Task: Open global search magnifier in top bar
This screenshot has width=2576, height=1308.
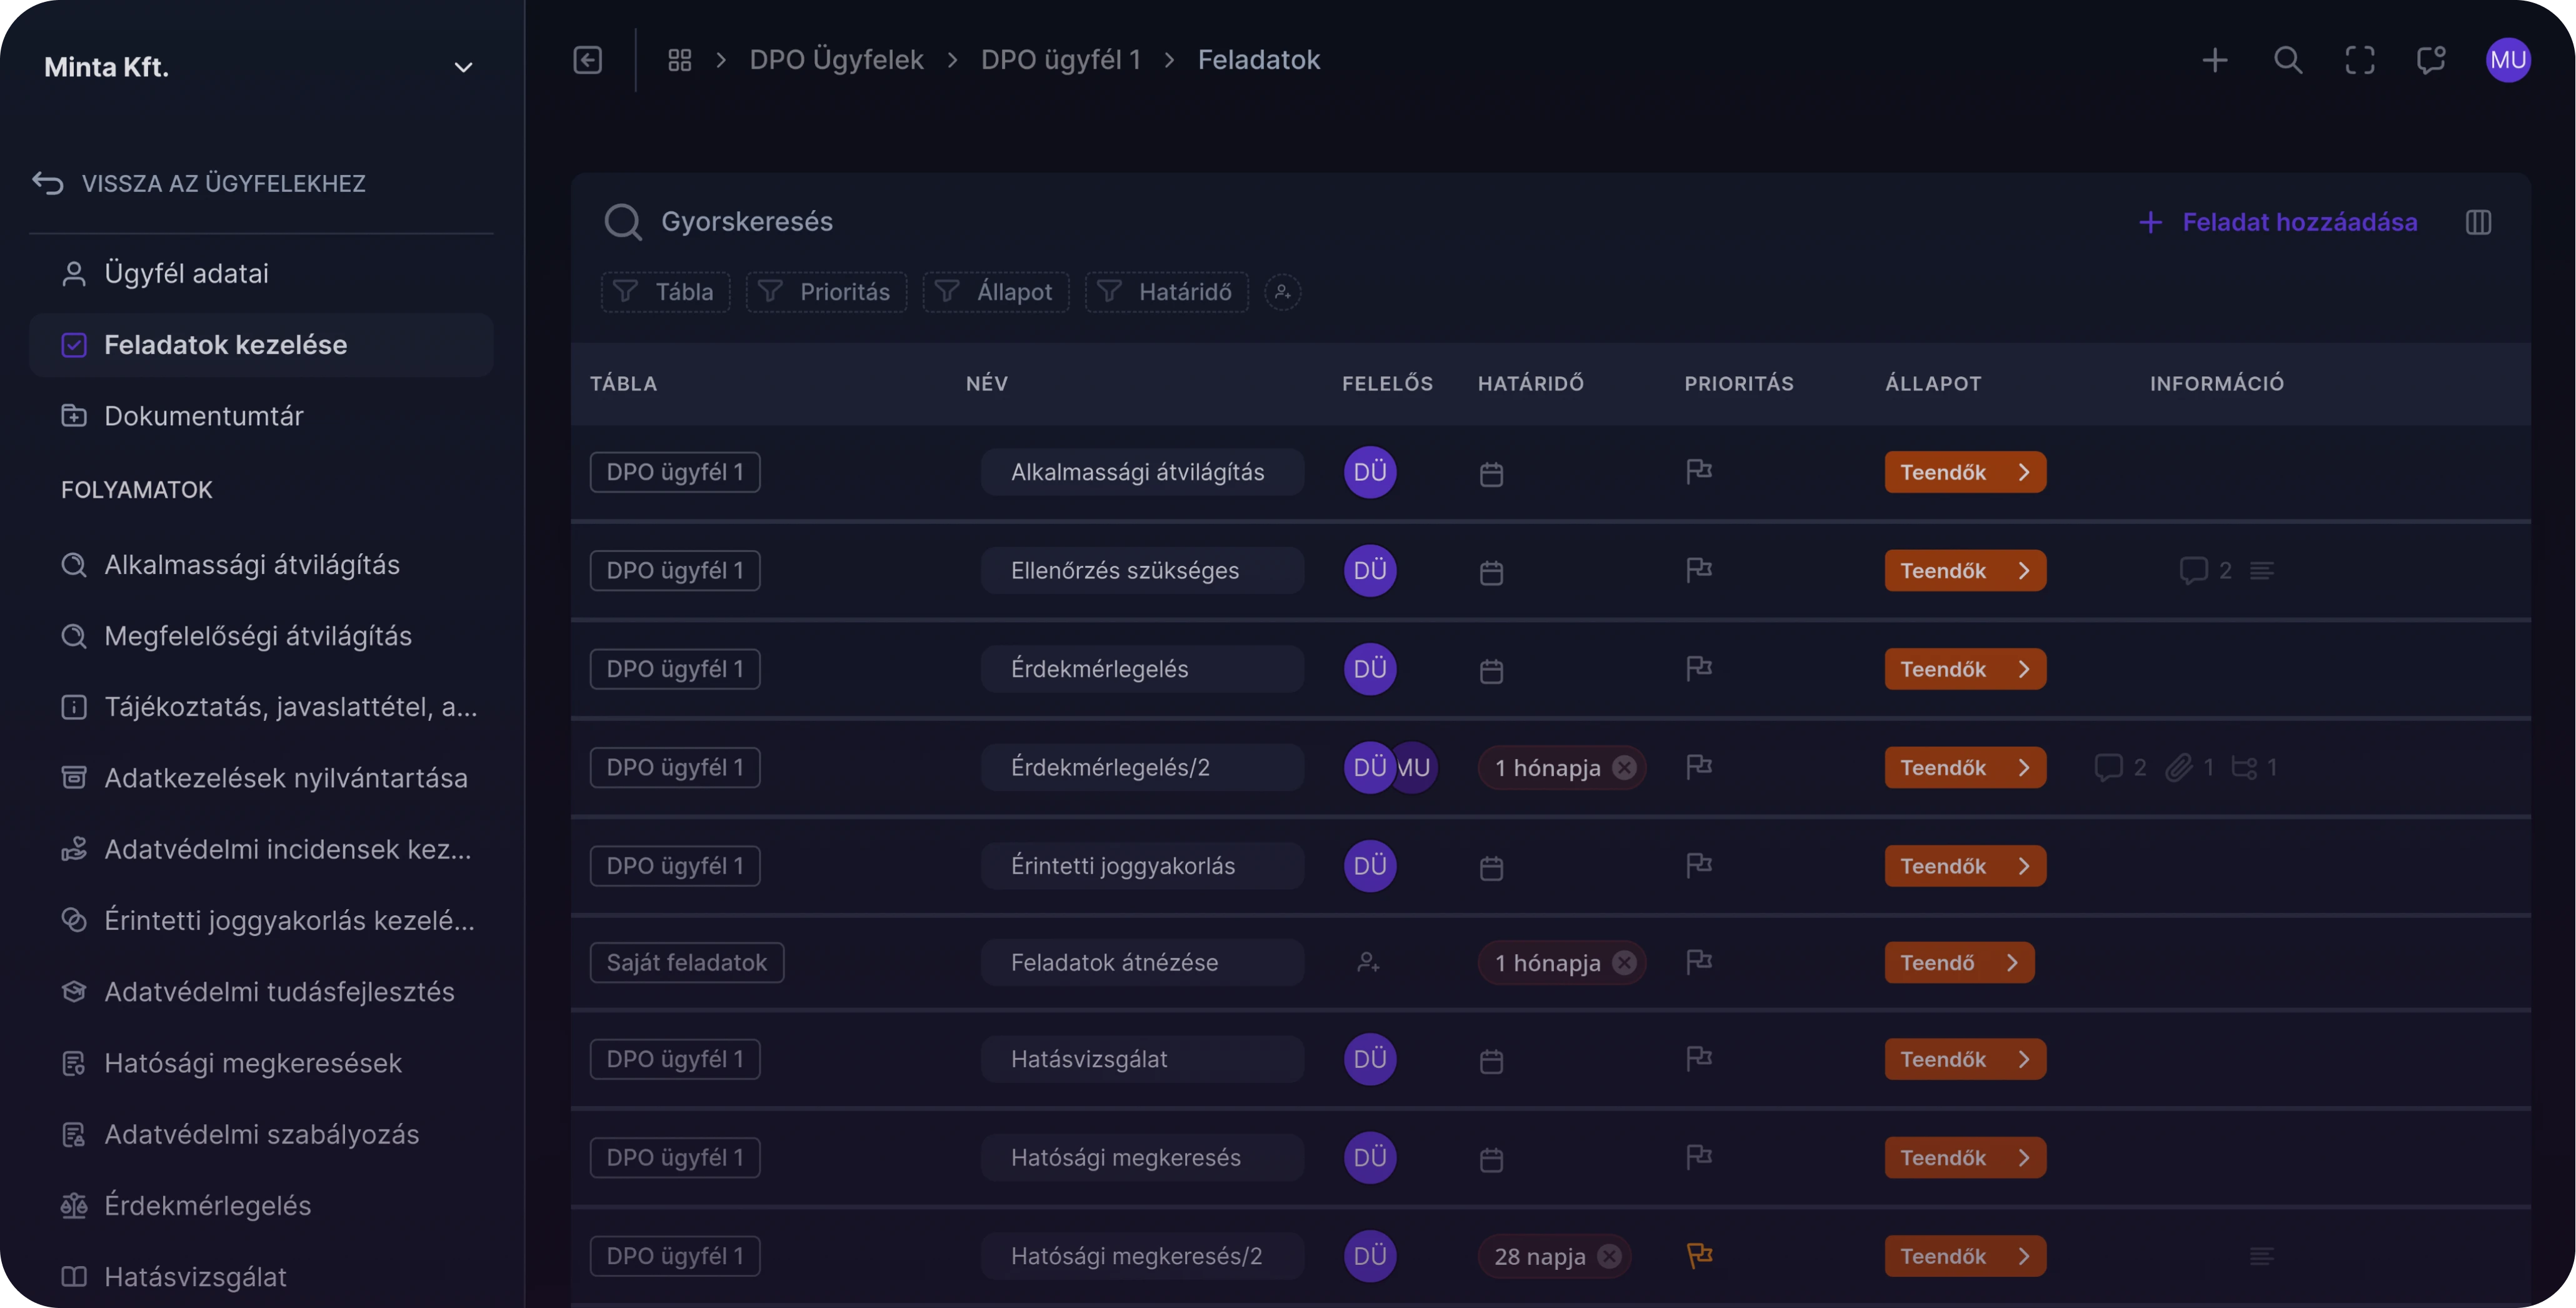Action: [2288, 60]
